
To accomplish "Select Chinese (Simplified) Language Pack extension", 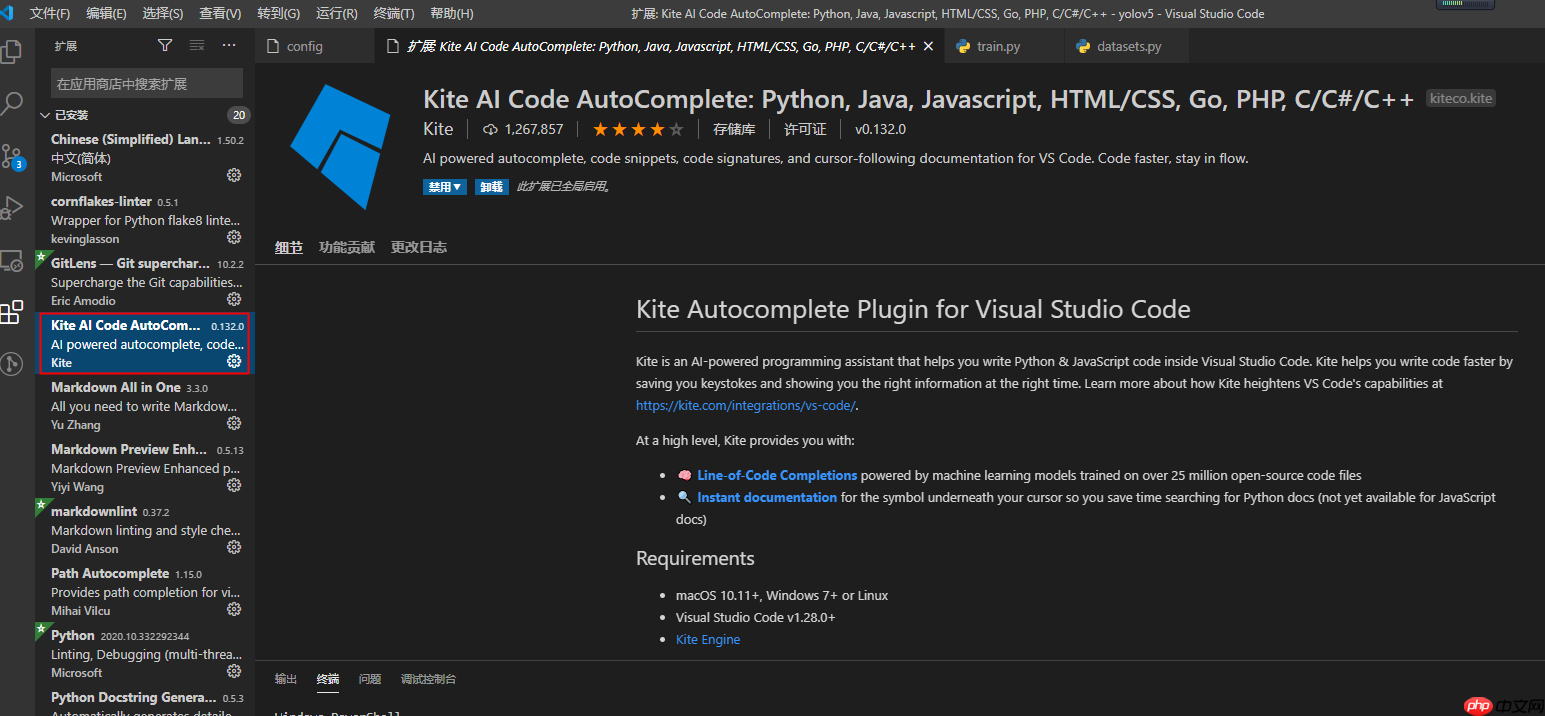I will tap(145, 158).
